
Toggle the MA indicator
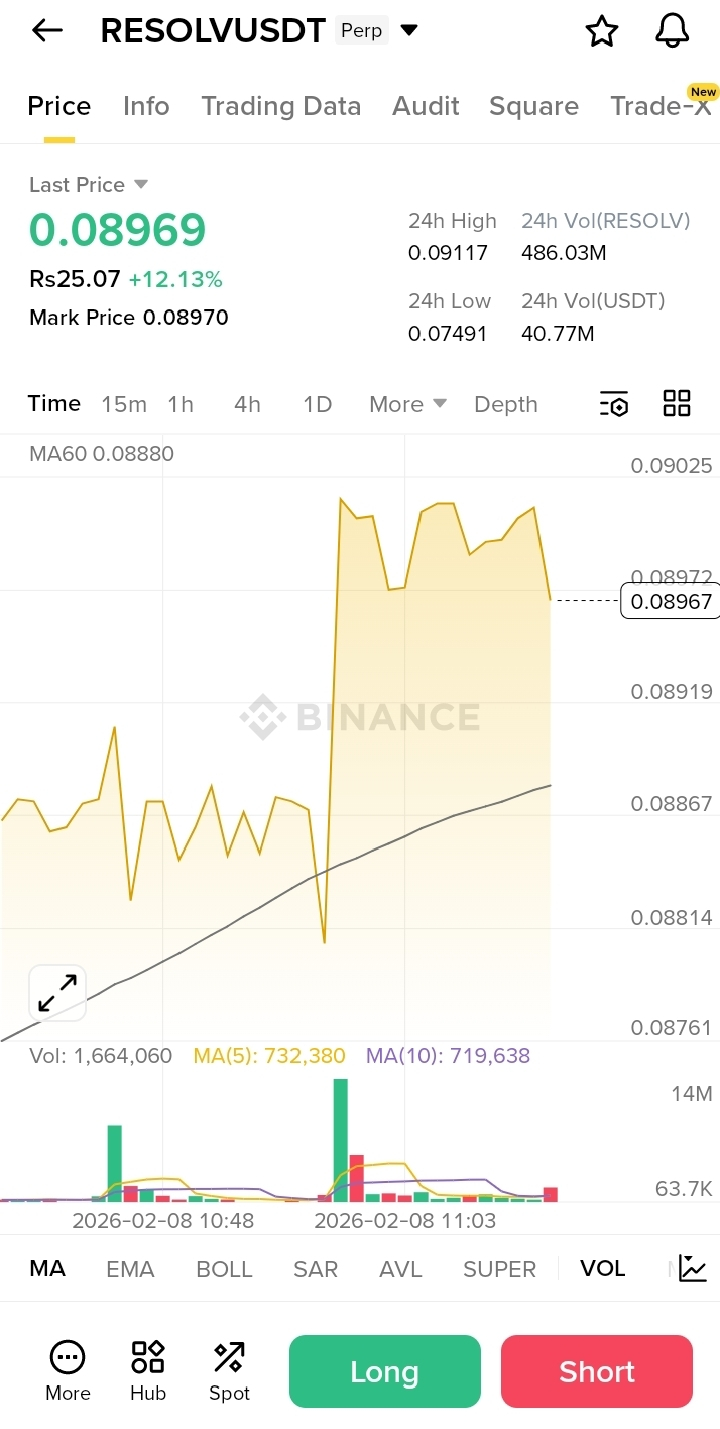[47, 1268]
